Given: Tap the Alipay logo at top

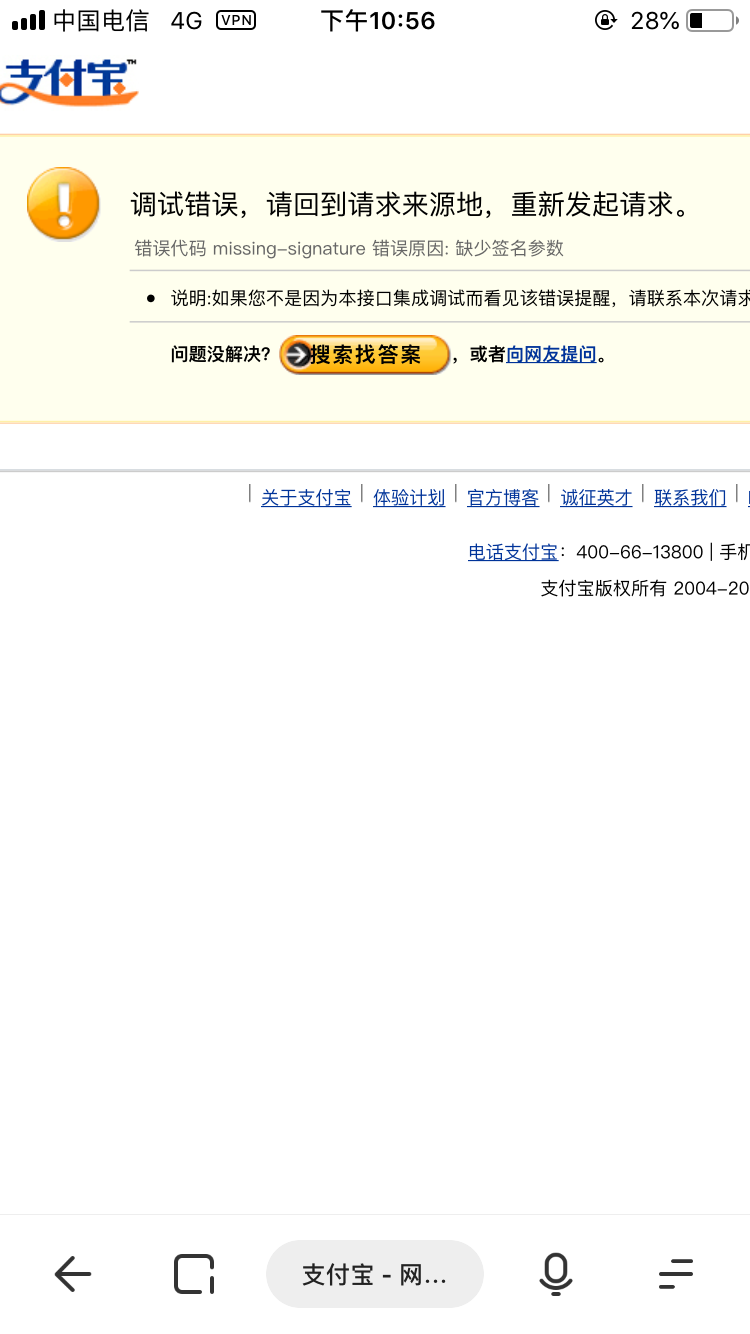Looking at the screenshot, I should click(x=68, y=82).
